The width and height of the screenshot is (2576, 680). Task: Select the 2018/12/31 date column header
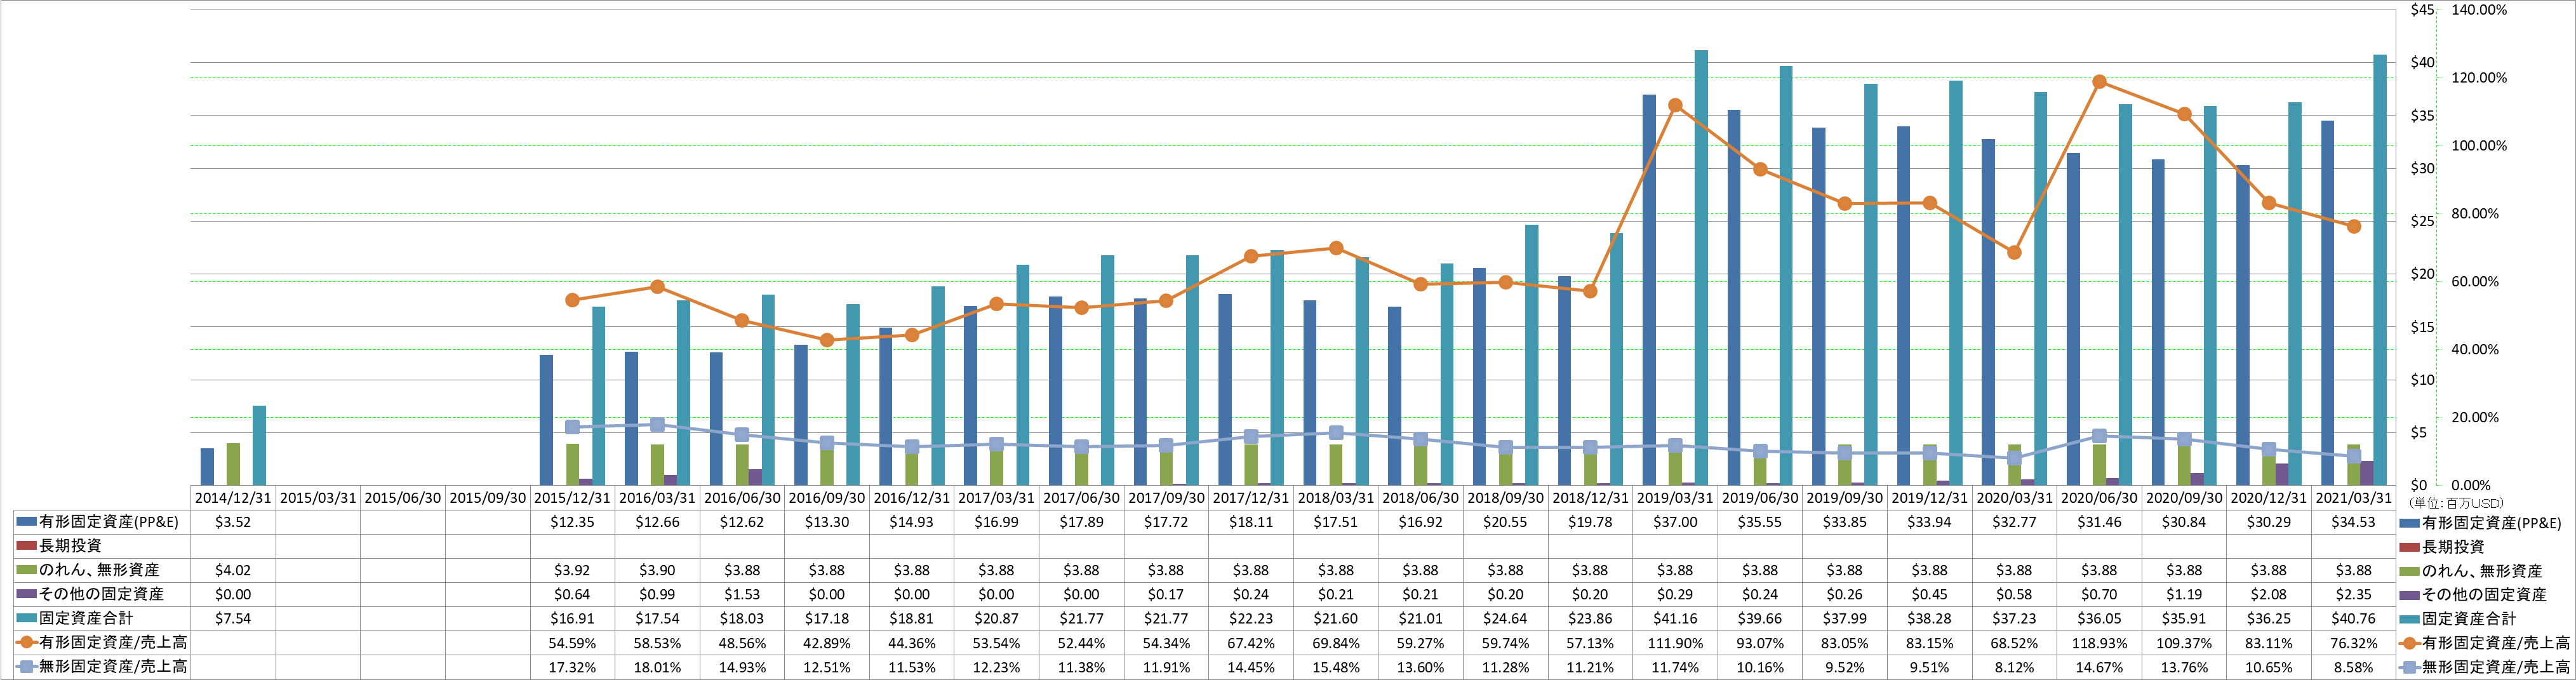click(x=1590, y=497)
